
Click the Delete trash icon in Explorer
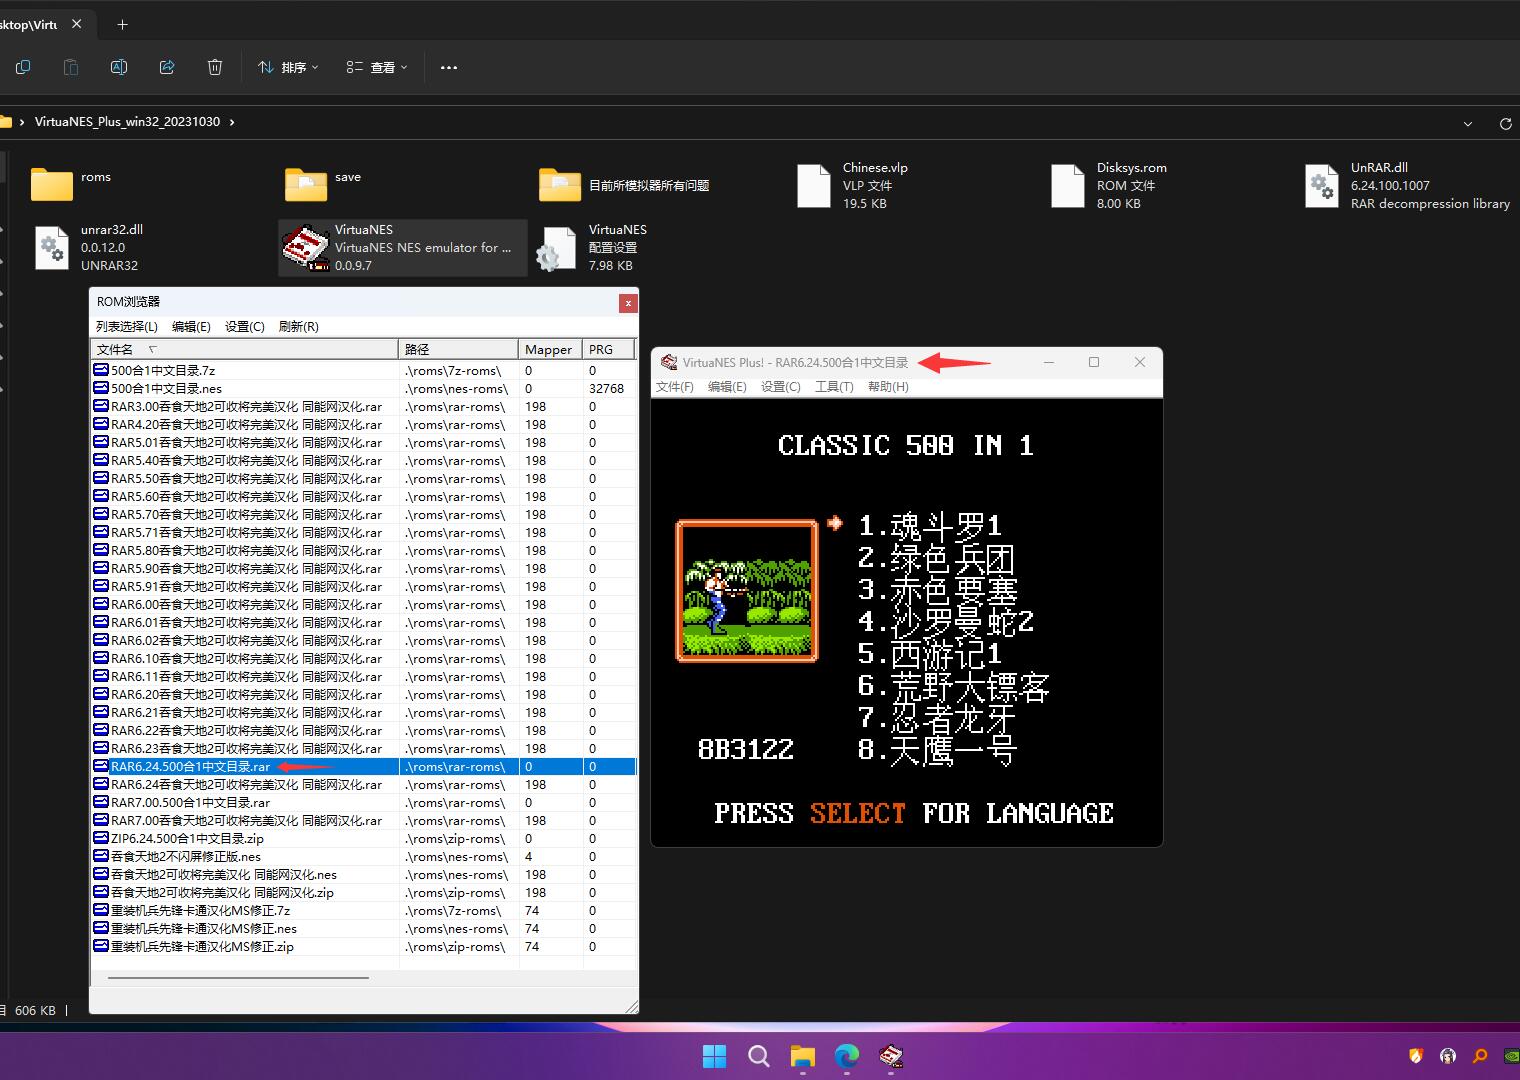215,67
